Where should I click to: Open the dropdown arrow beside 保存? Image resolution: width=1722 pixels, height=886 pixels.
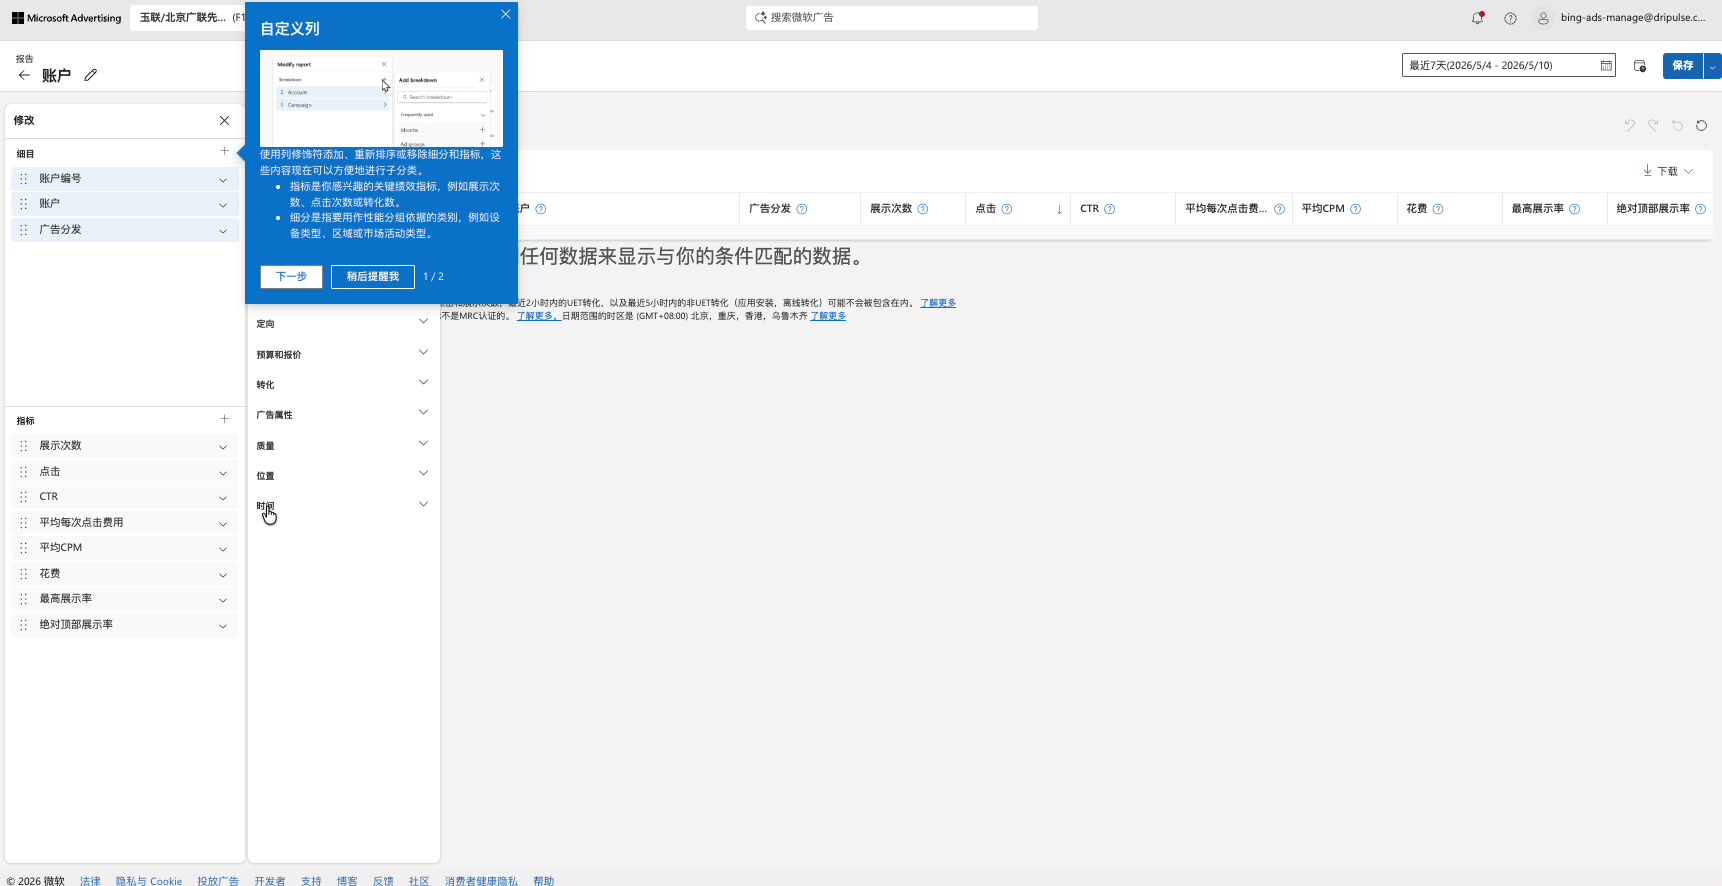point(1713,66)
